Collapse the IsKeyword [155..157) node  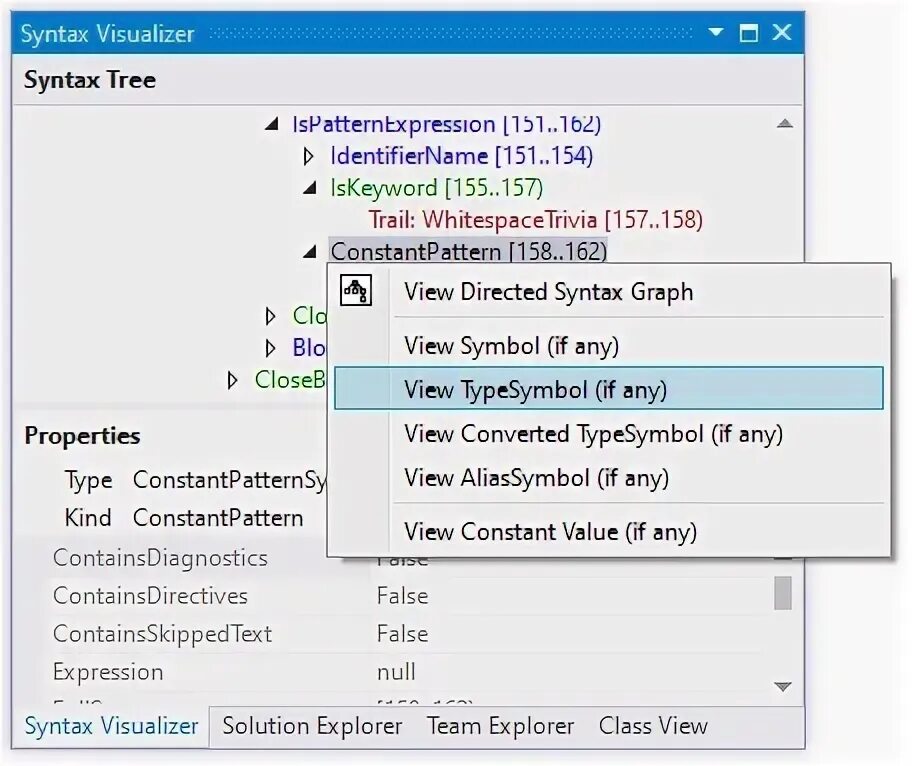pyautogui.click(x=310, y=187)
